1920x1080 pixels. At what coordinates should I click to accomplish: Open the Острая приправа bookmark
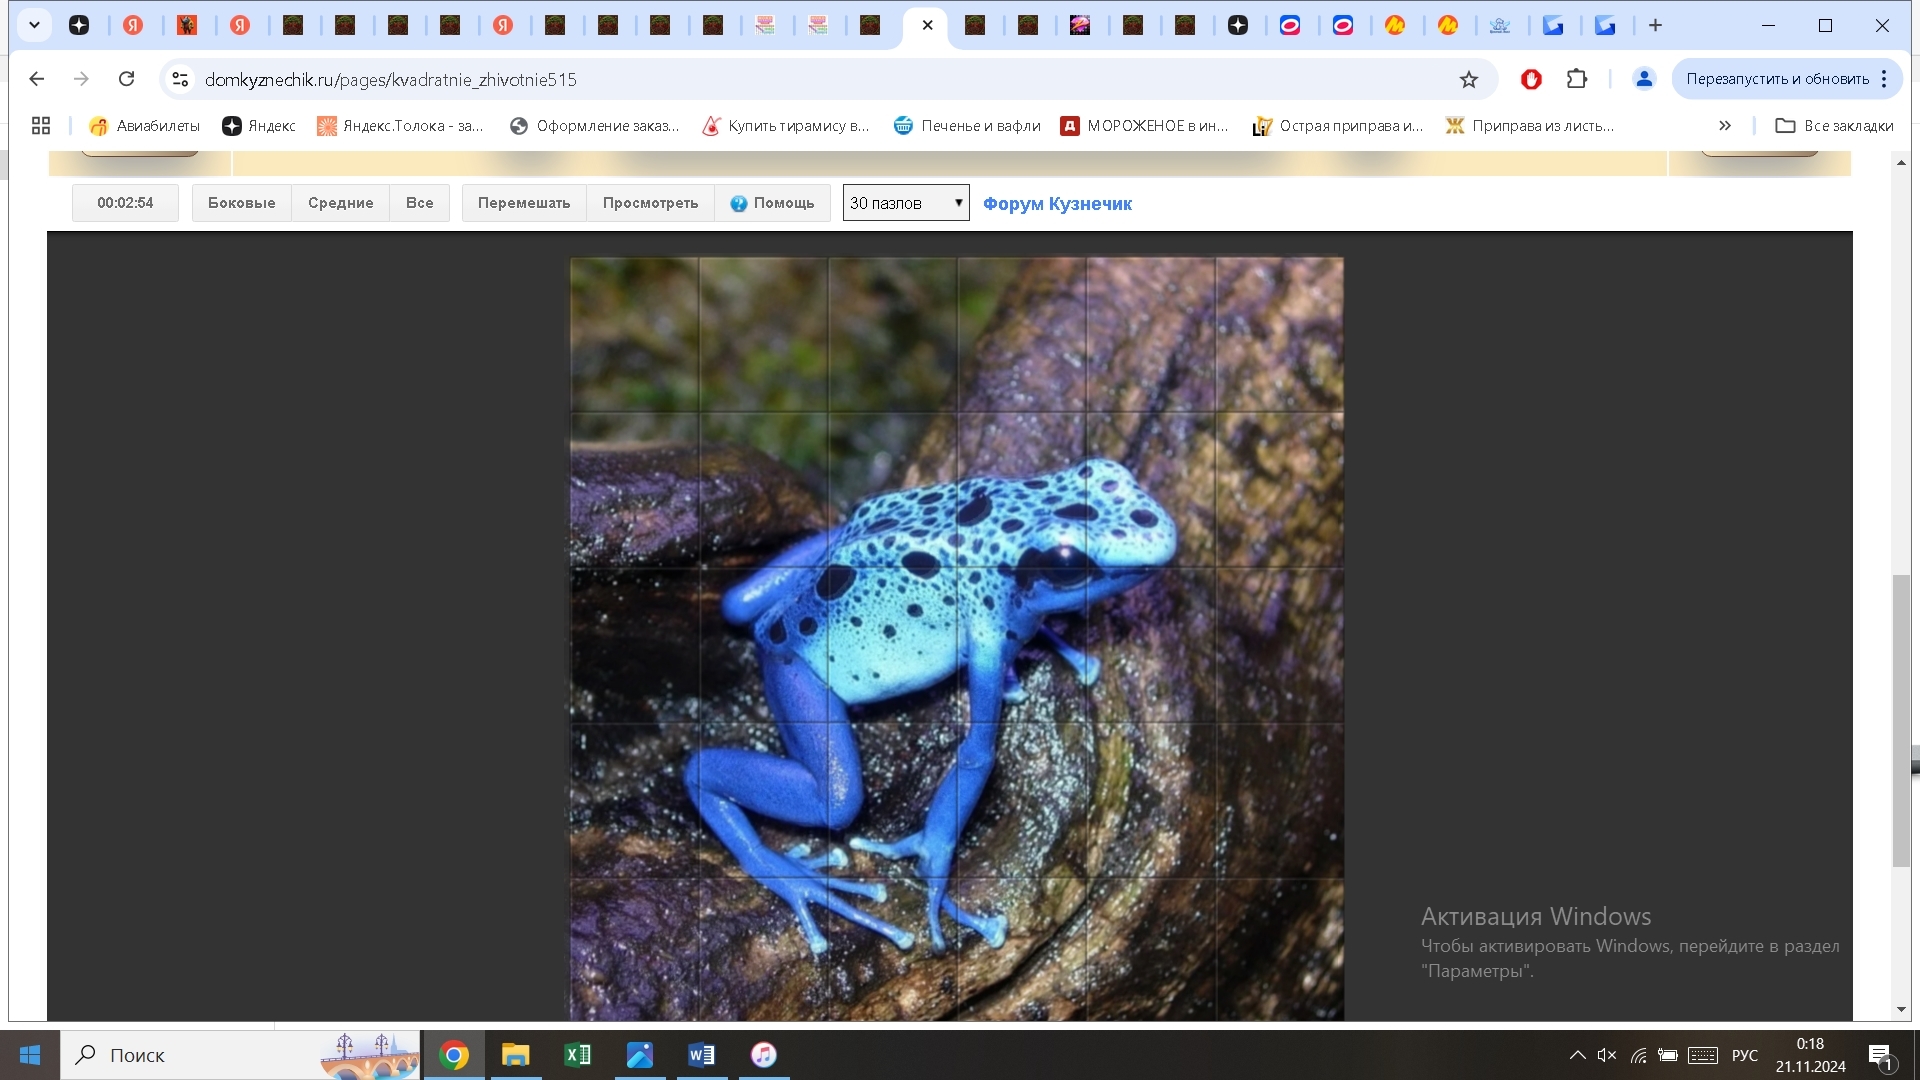[x=1338, y=125]
